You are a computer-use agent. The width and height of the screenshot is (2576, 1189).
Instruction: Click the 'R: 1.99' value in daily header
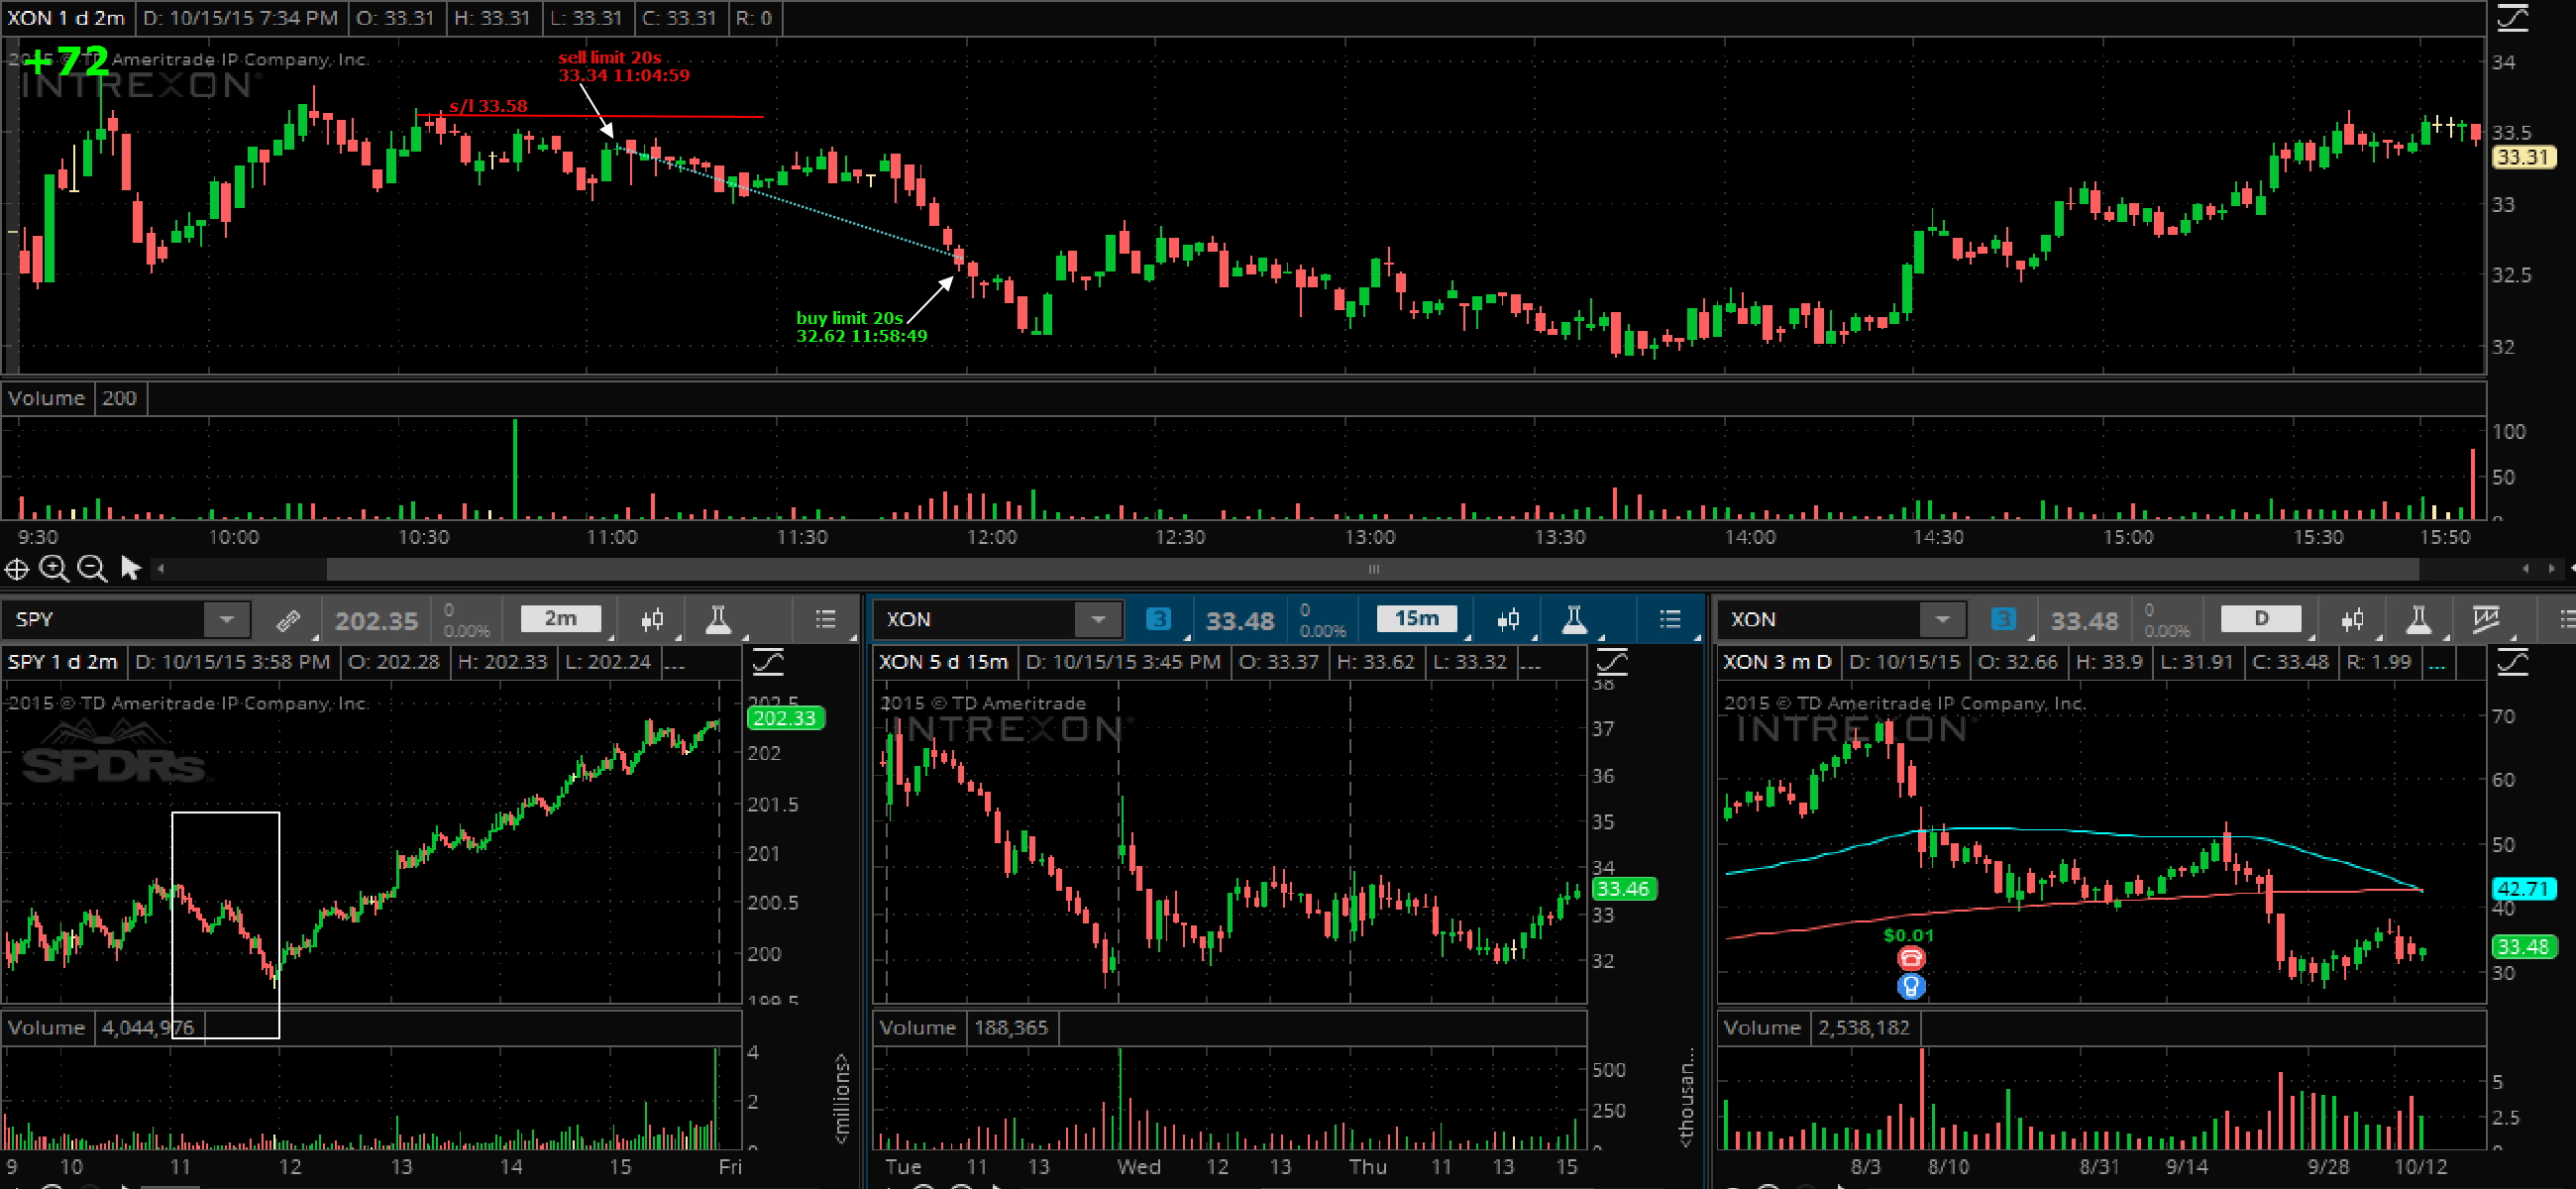2379,662
